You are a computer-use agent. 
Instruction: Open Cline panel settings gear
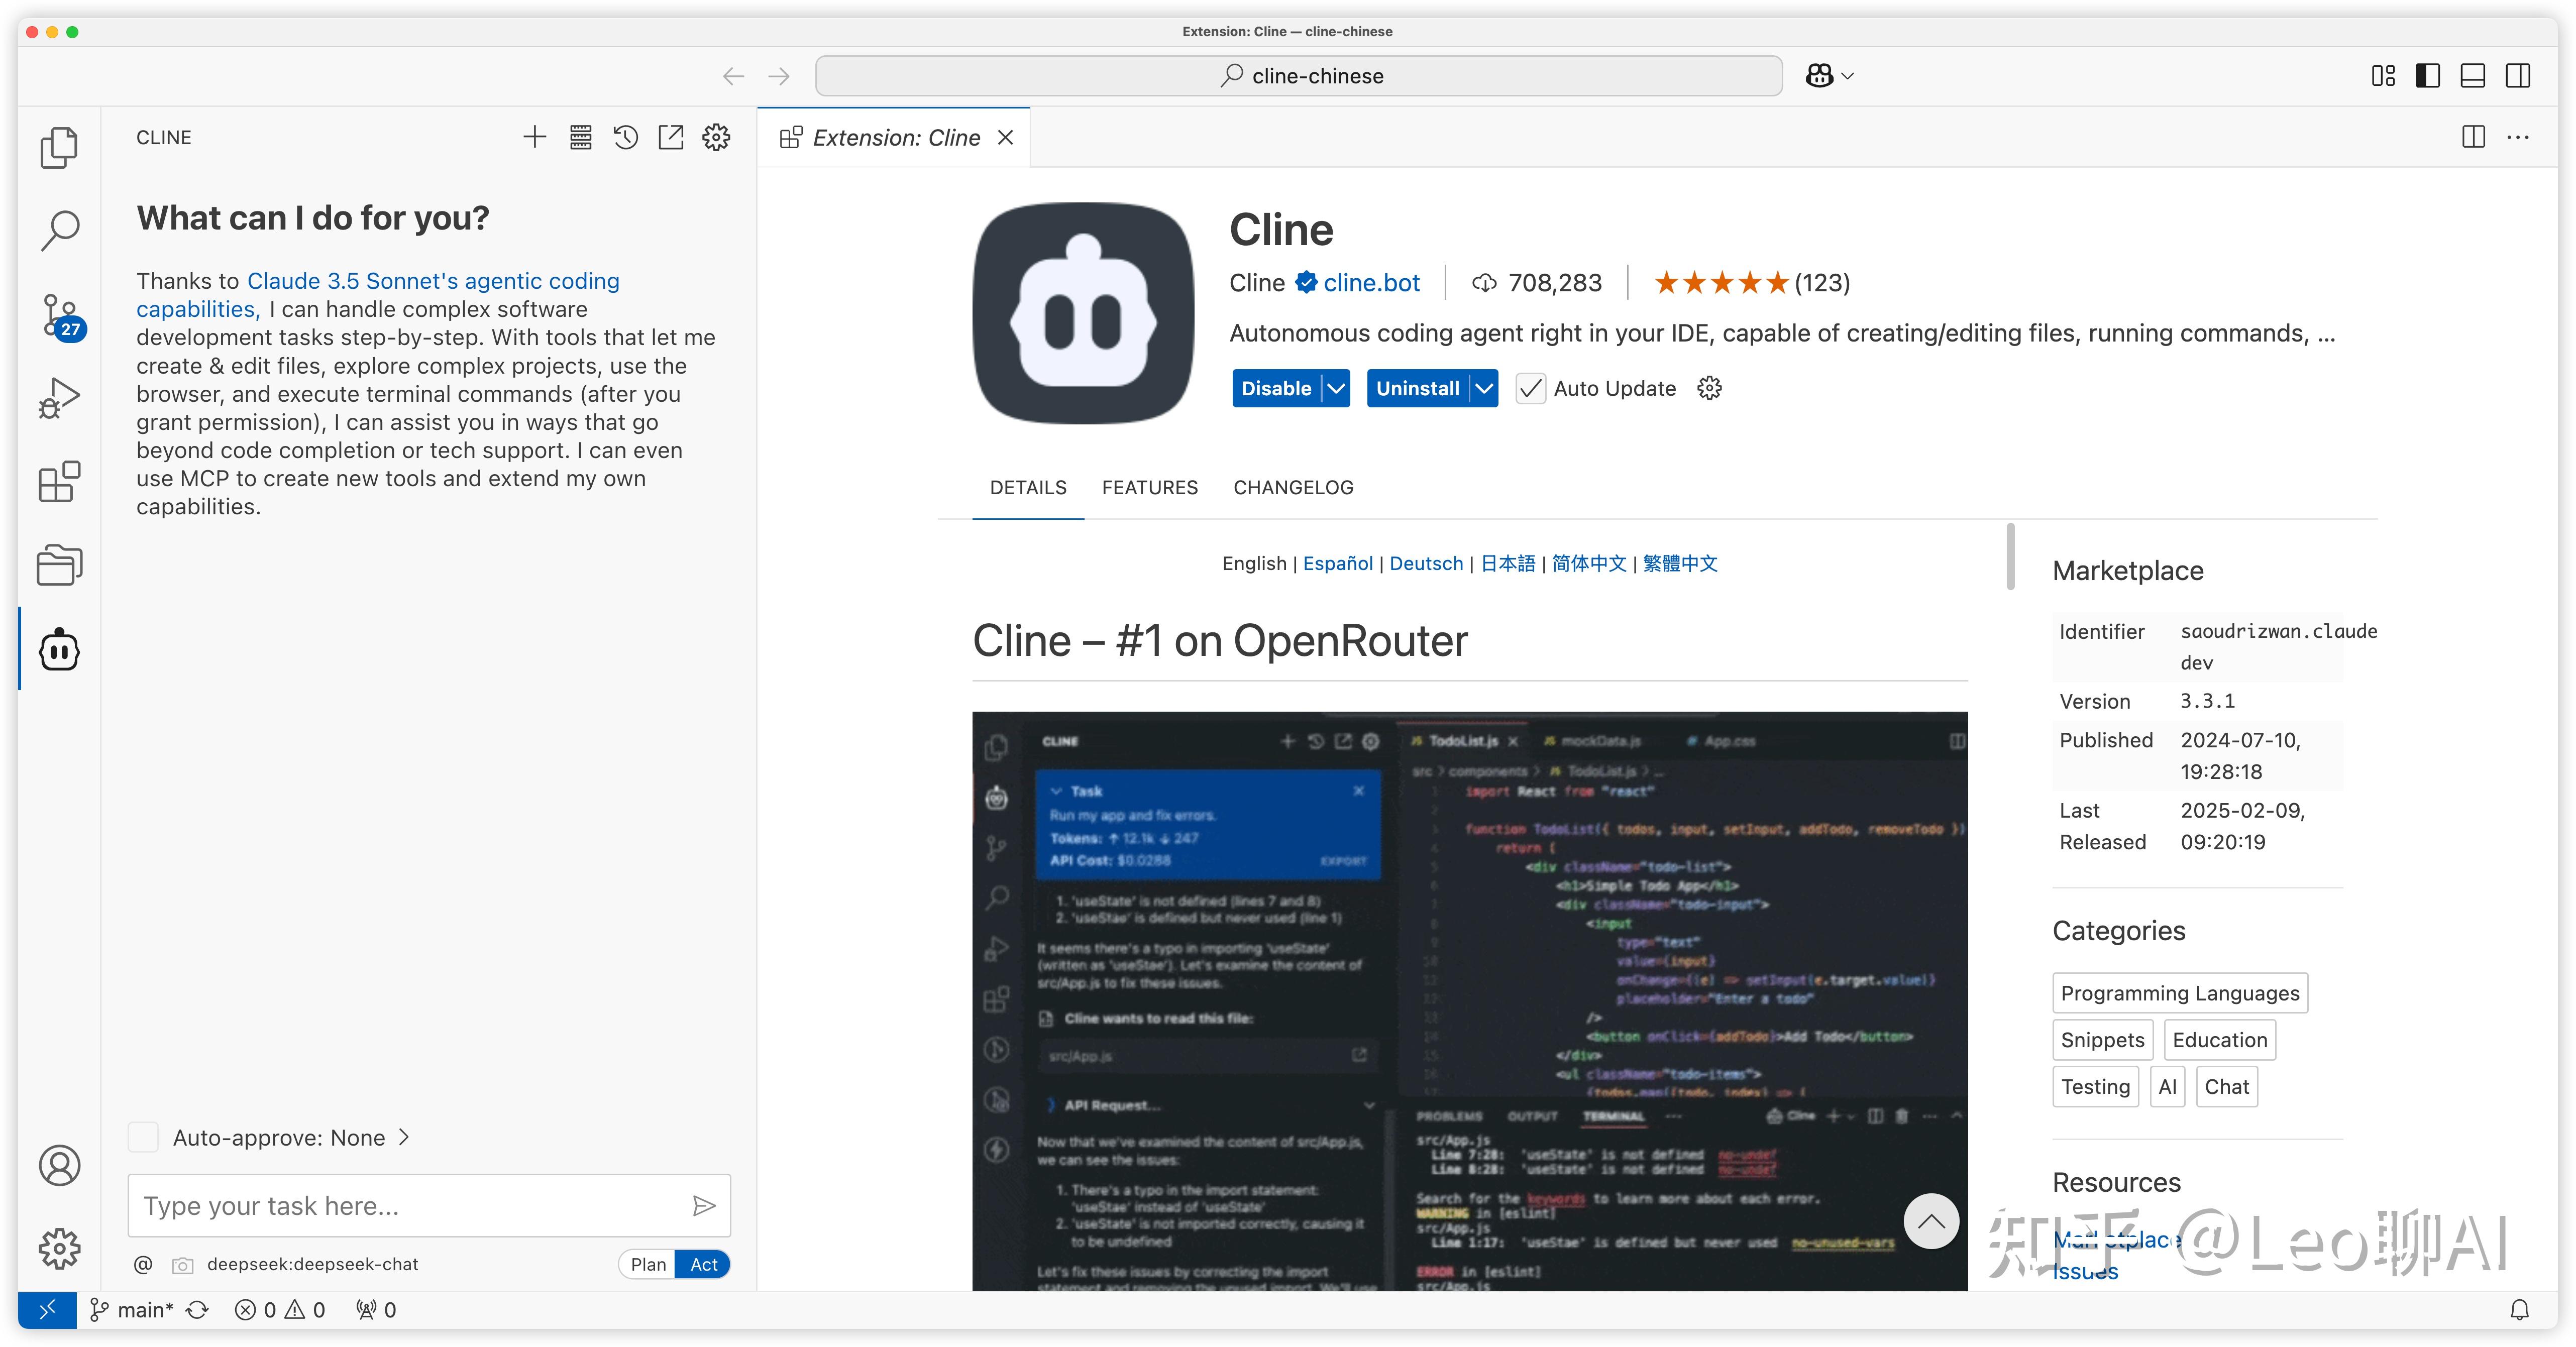click(x=715, y=137)
